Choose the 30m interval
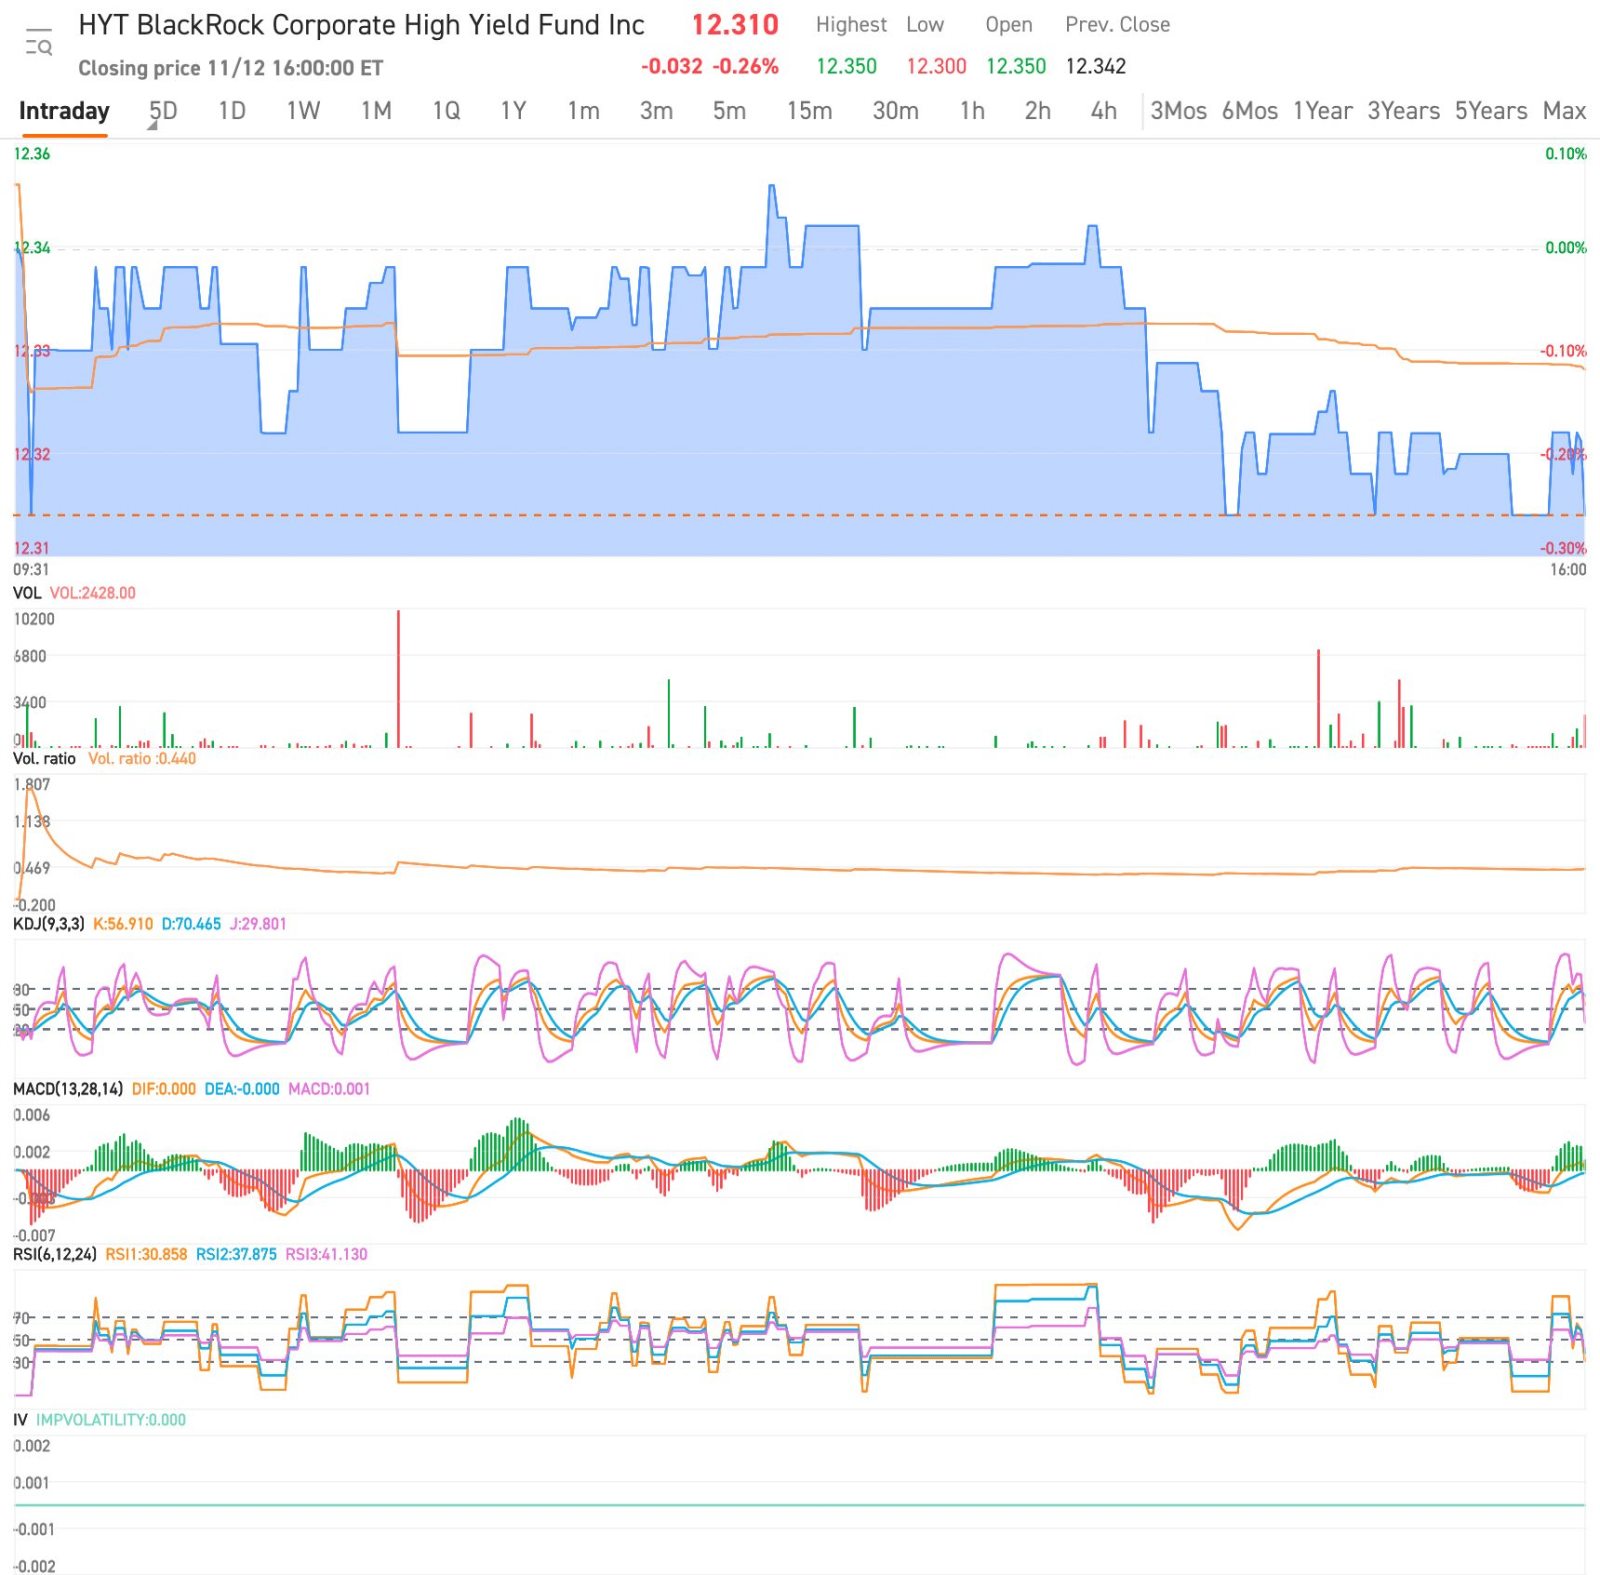Viewport: 1600px width, 1575px height. (x=895, y=111)
